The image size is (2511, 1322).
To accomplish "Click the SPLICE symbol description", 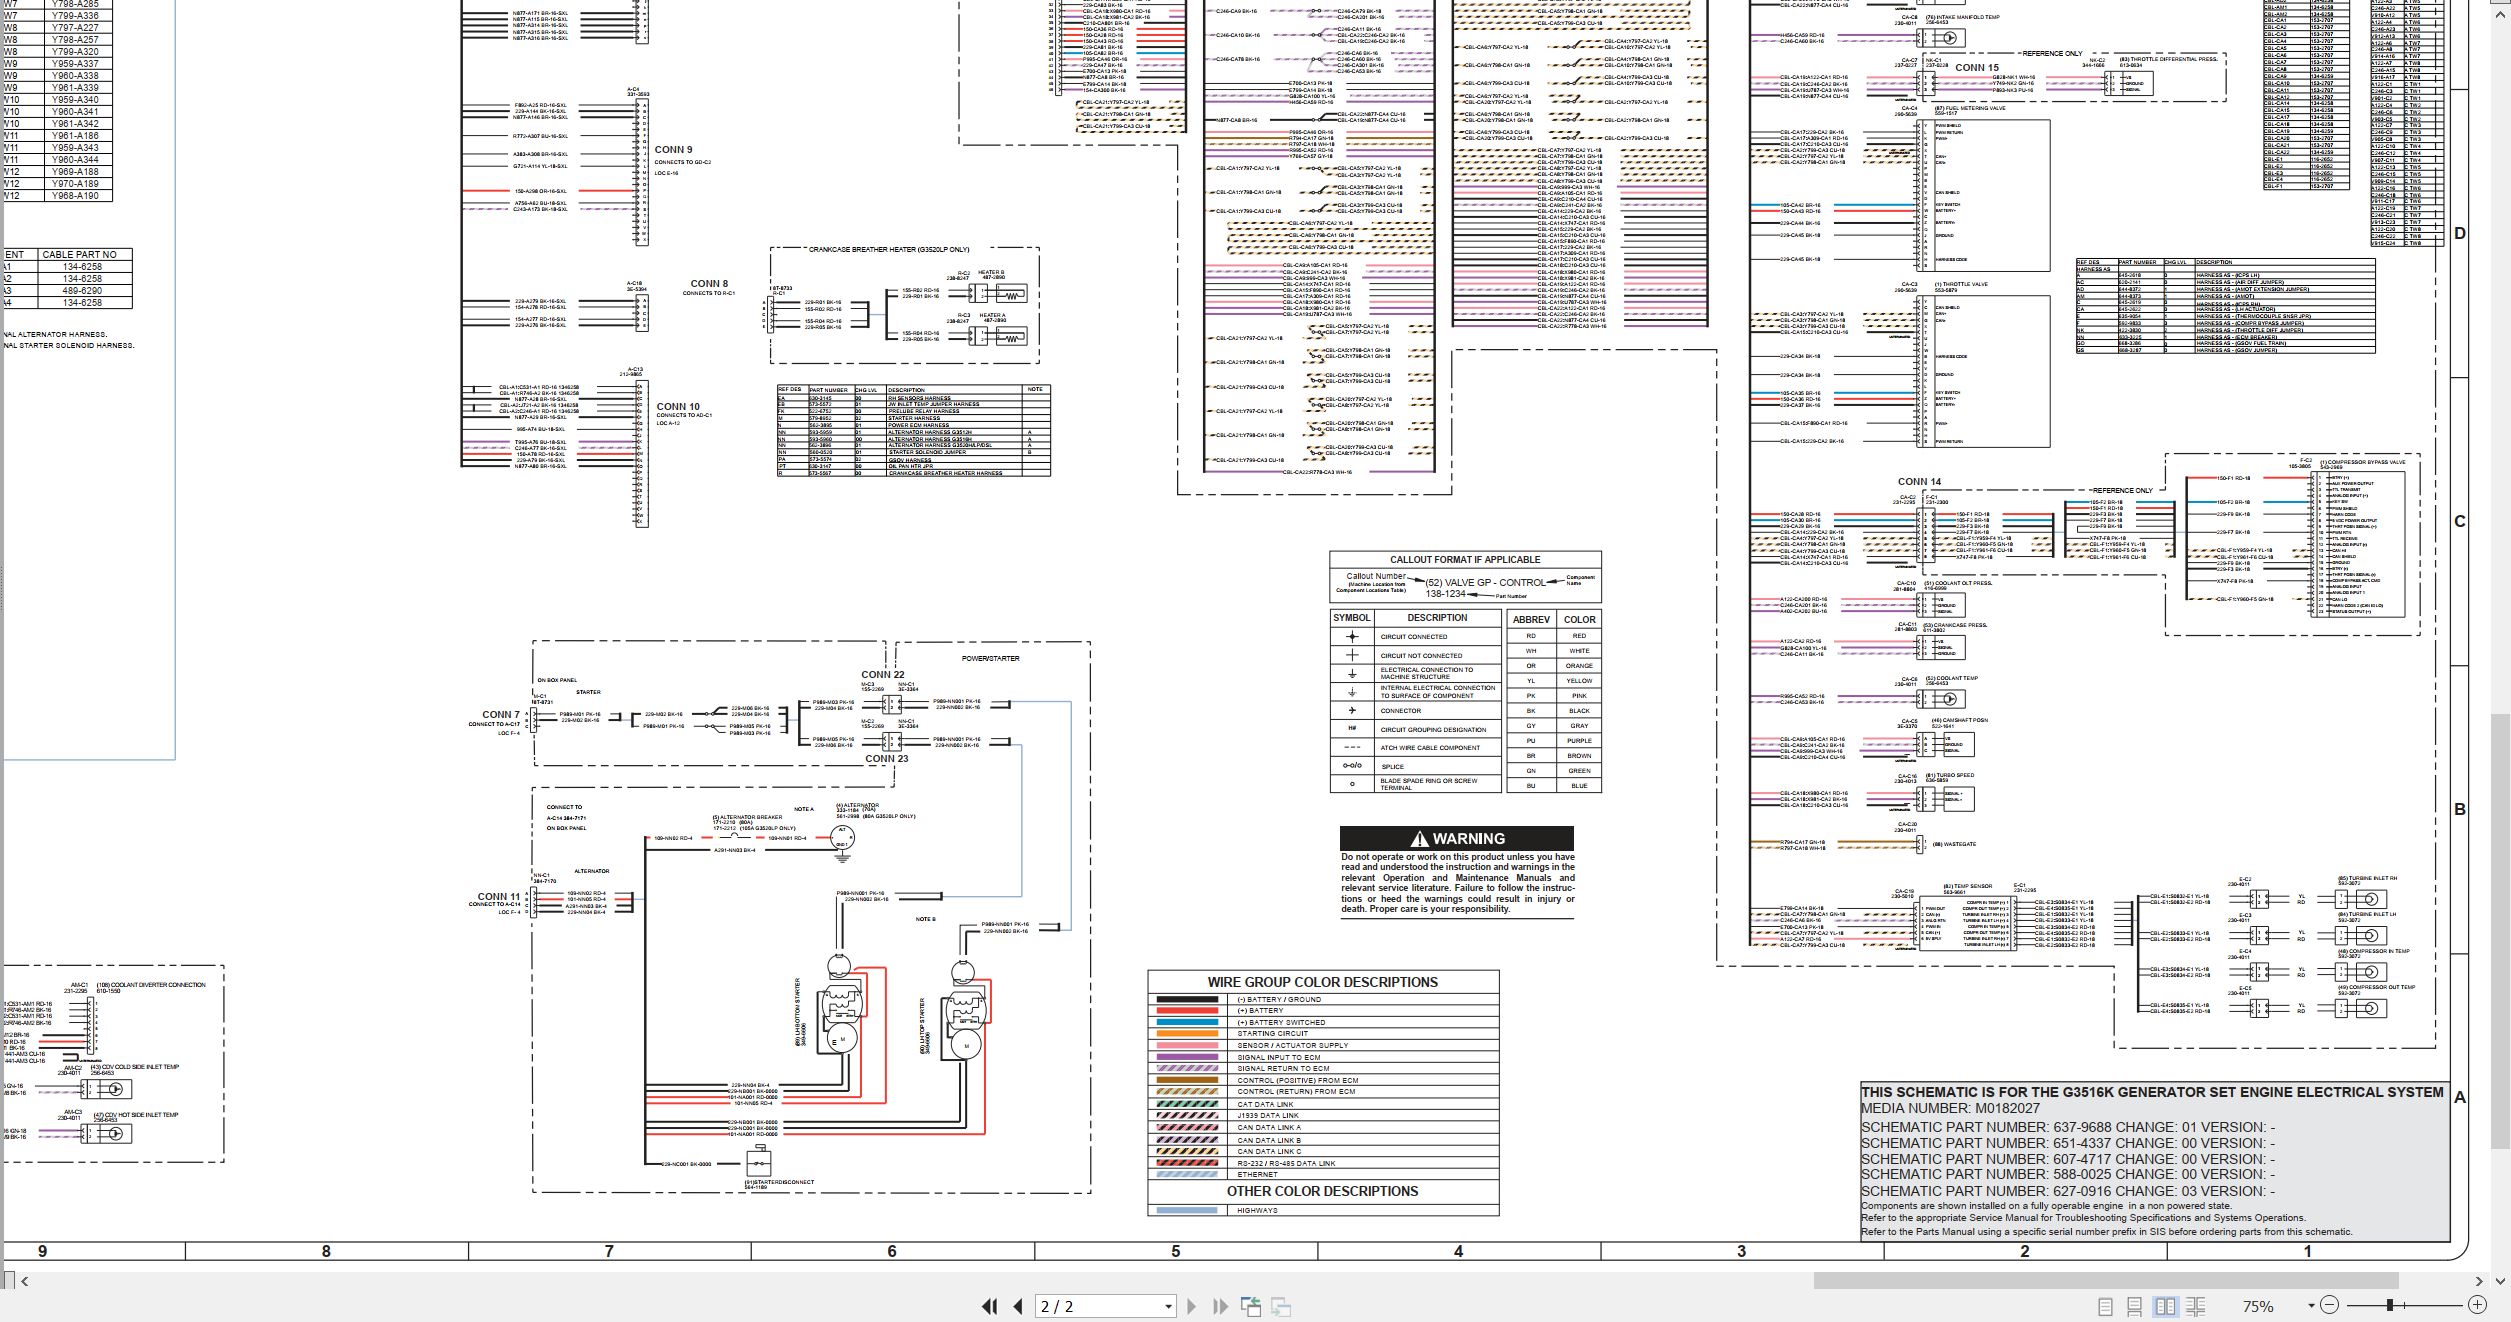I will [x=1393, y=767].
